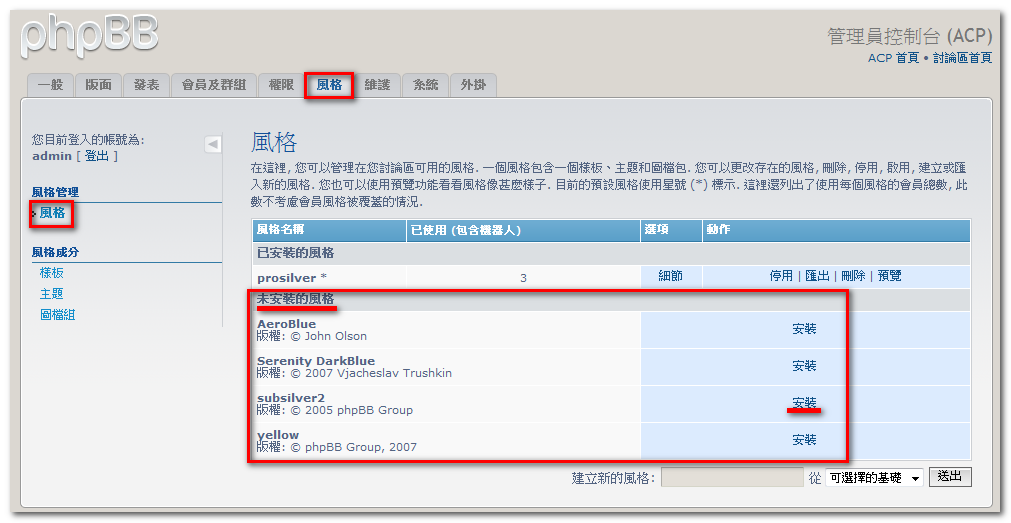Click the 送出 submit button
The image size is (1011, 523).
950,477
